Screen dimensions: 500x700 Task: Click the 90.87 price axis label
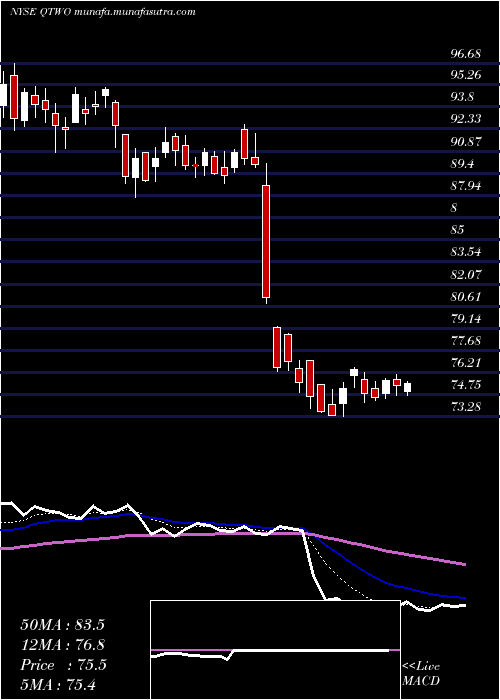466,142
